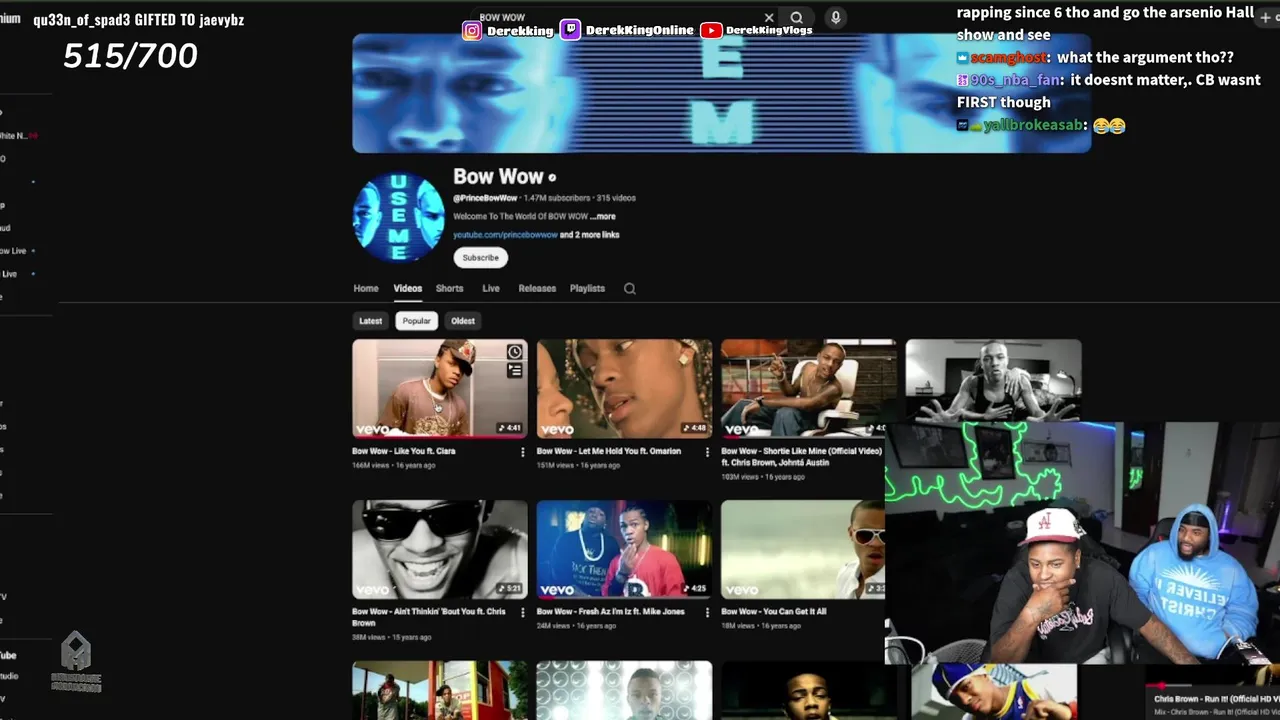Open the channel search magnifier beside Playlists
This screenshot has height=720, width=1280.
coord(629,288)
